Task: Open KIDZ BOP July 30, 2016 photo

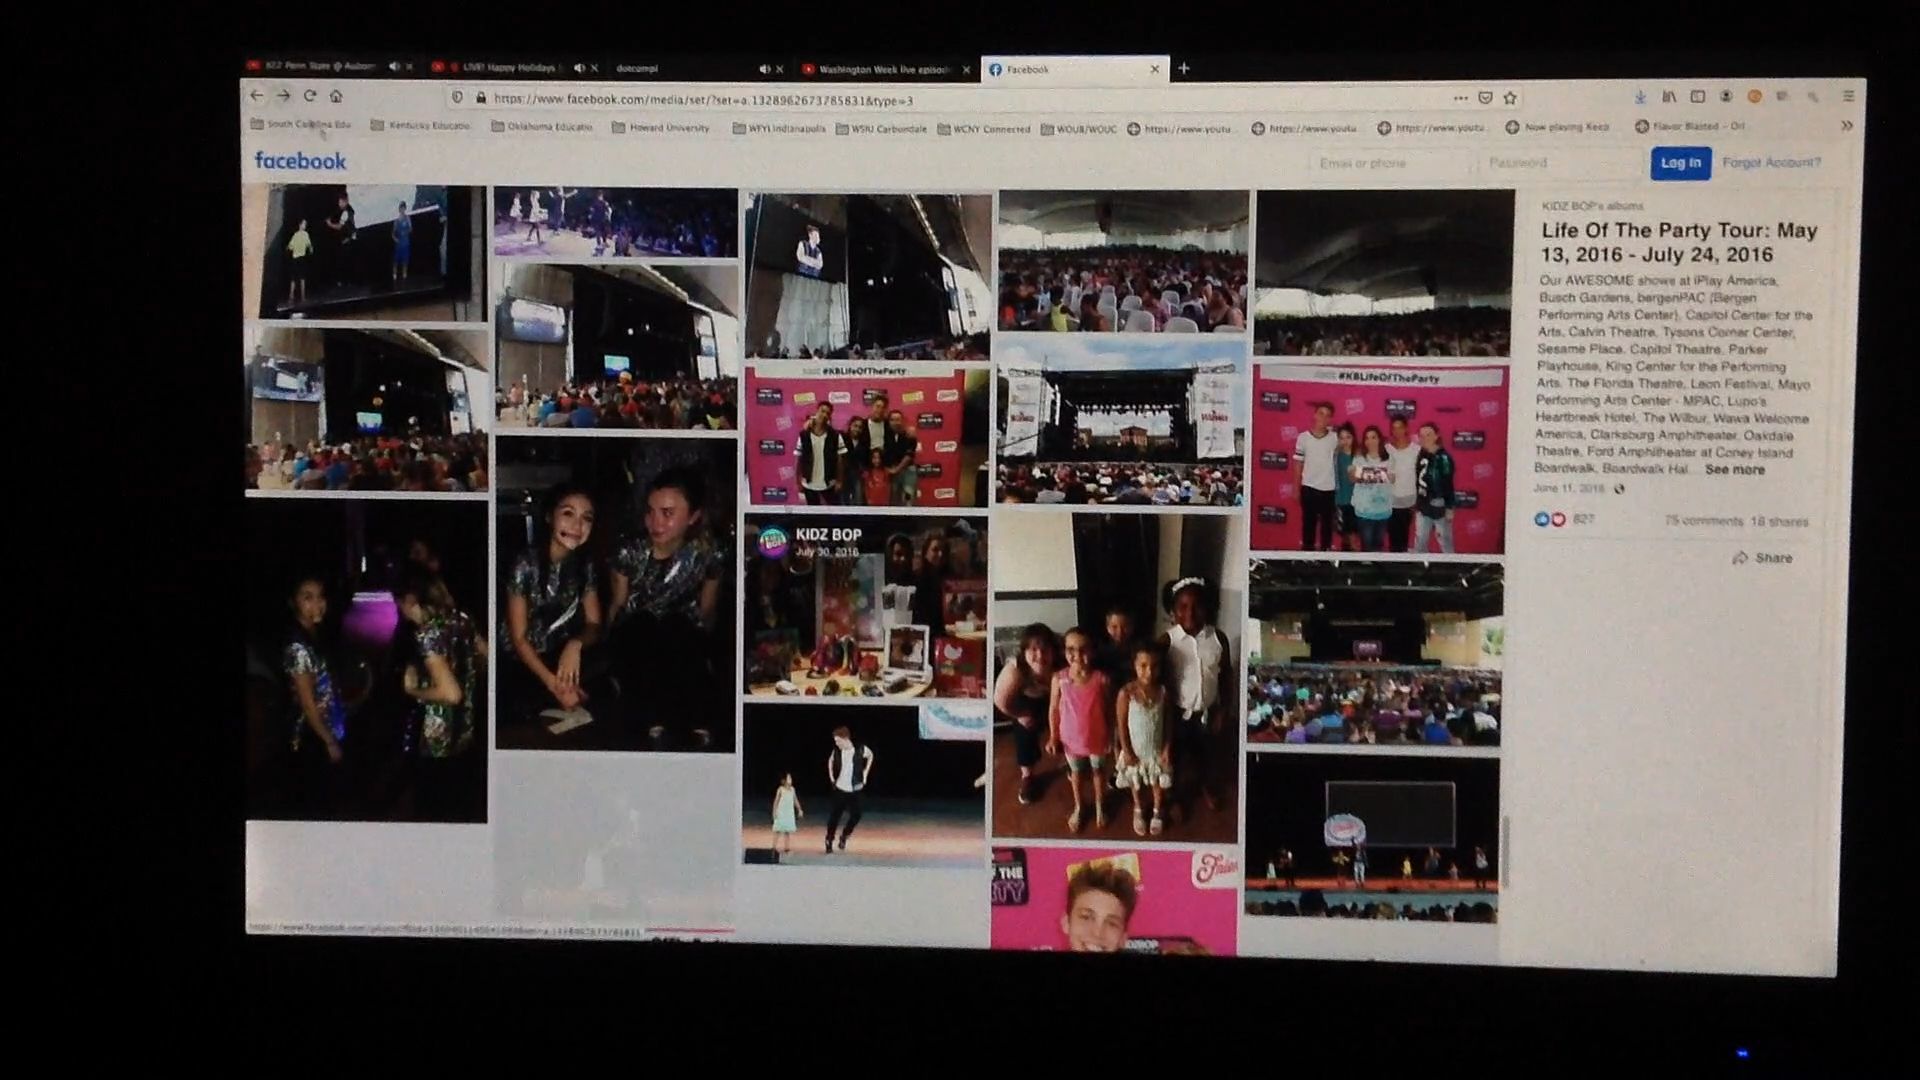Action: click(x=865, y=606)
